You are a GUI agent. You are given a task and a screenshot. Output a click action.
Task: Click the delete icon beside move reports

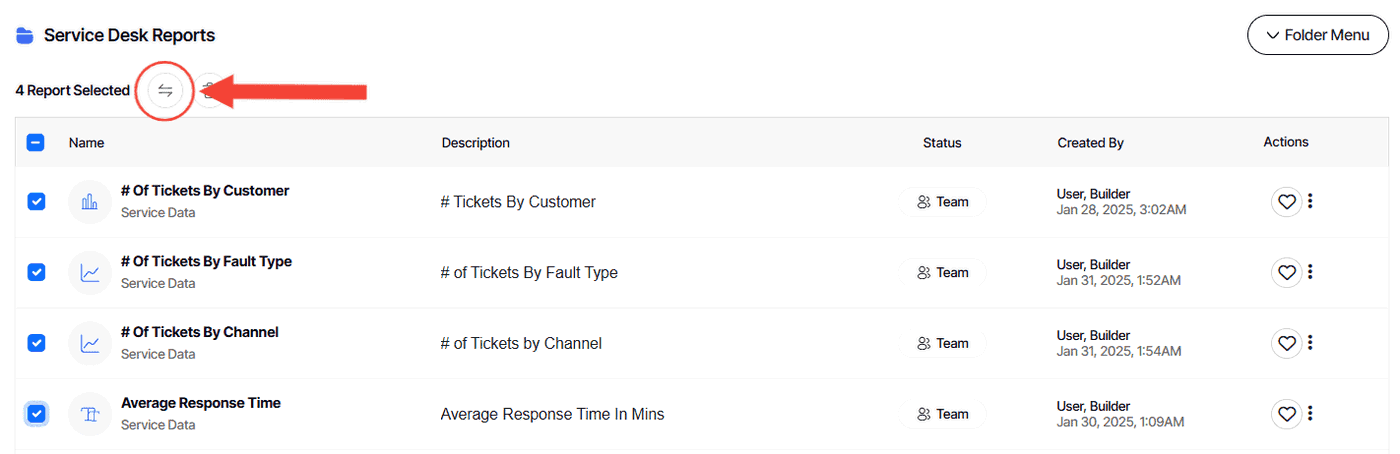[x=208, y=90]
